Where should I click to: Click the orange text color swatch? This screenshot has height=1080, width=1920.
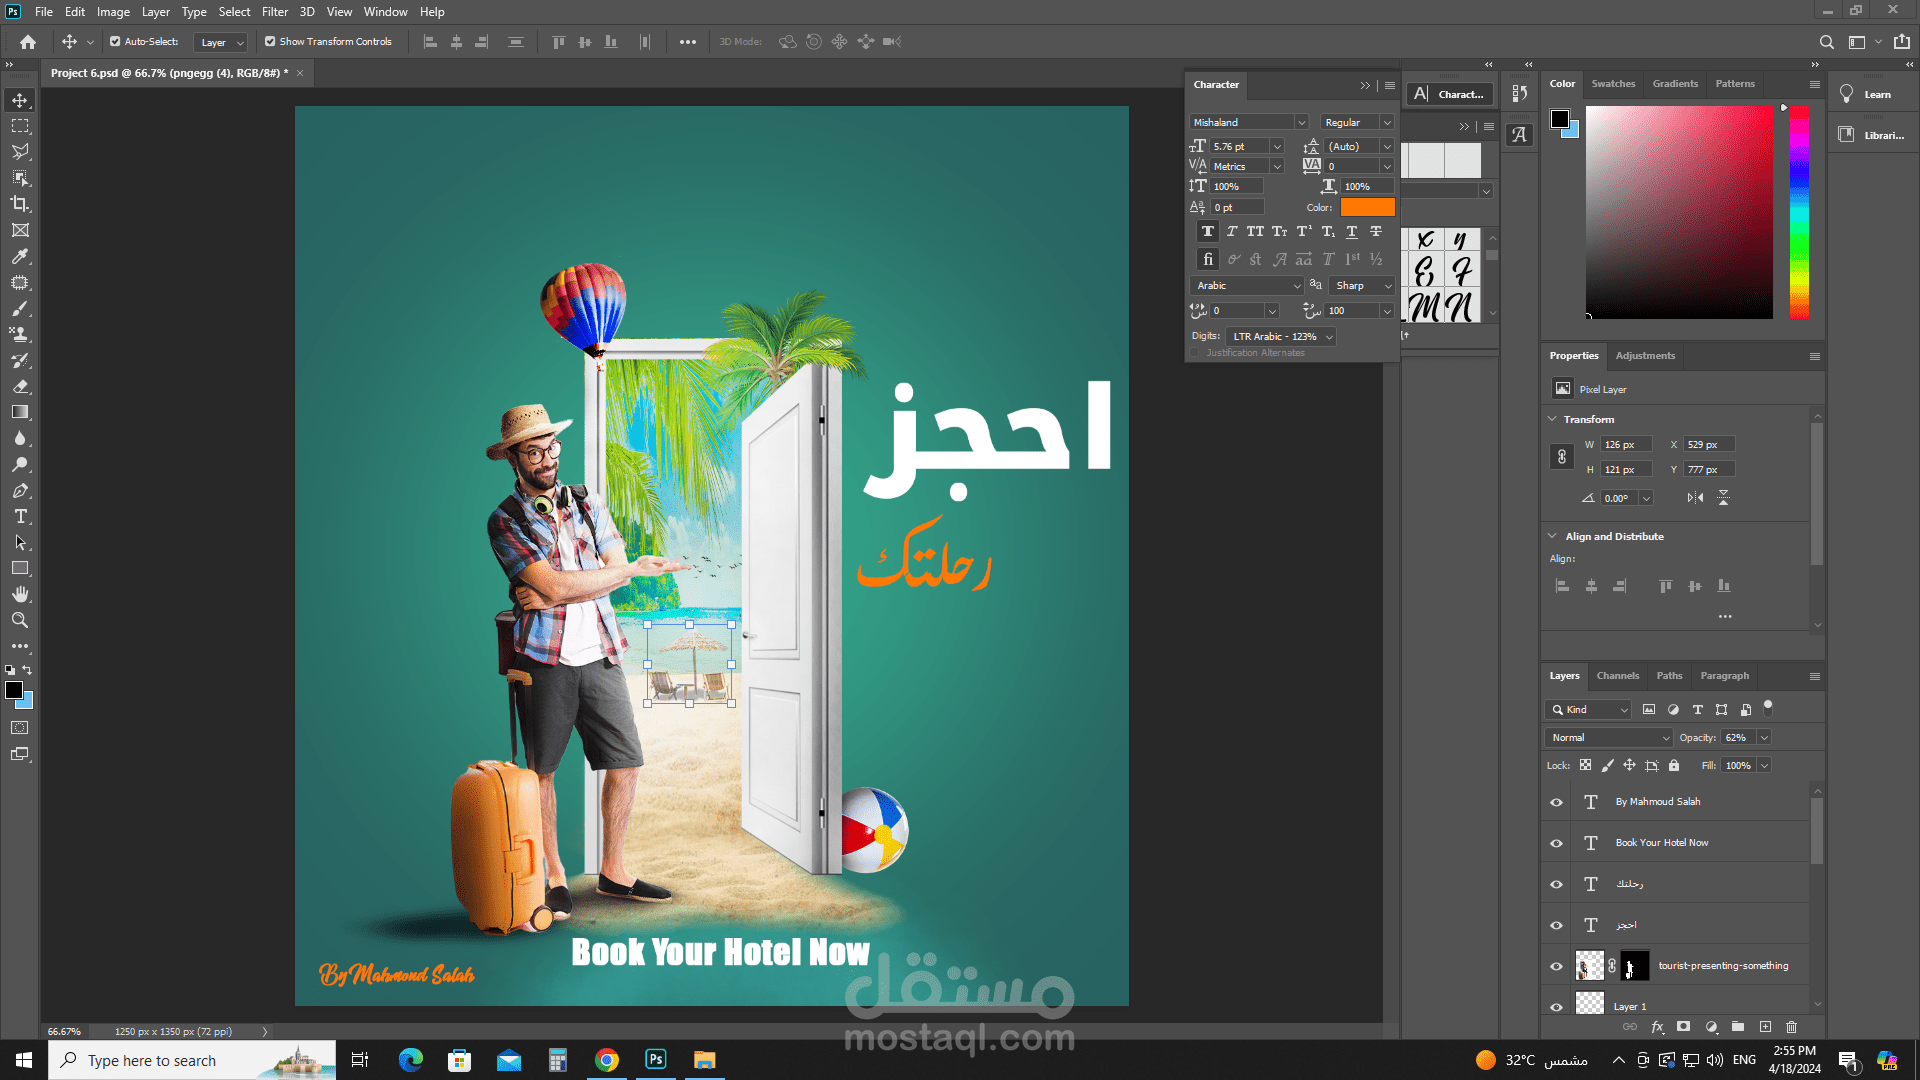tap(1367, 208)
